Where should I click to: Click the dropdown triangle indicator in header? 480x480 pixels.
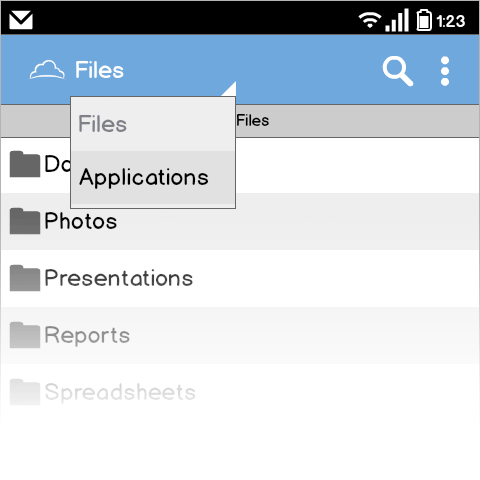229,89
